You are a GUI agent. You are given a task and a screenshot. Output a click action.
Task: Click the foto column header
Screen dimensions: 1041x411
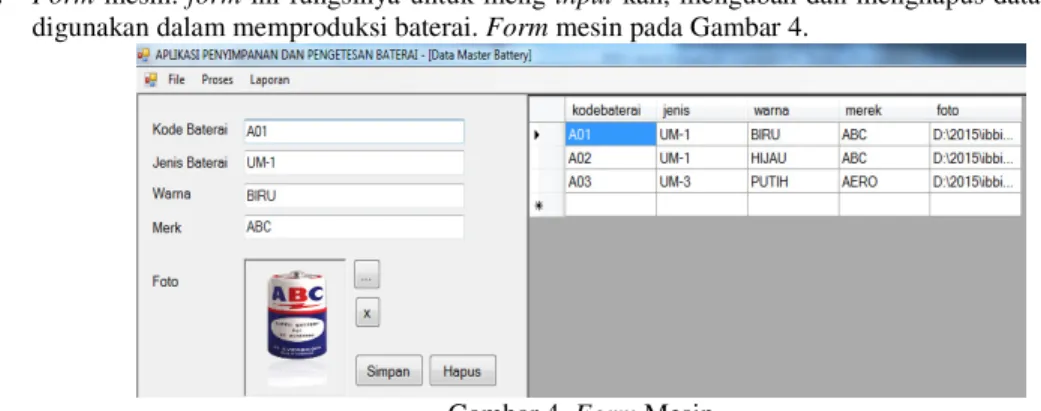coord(975,110)
